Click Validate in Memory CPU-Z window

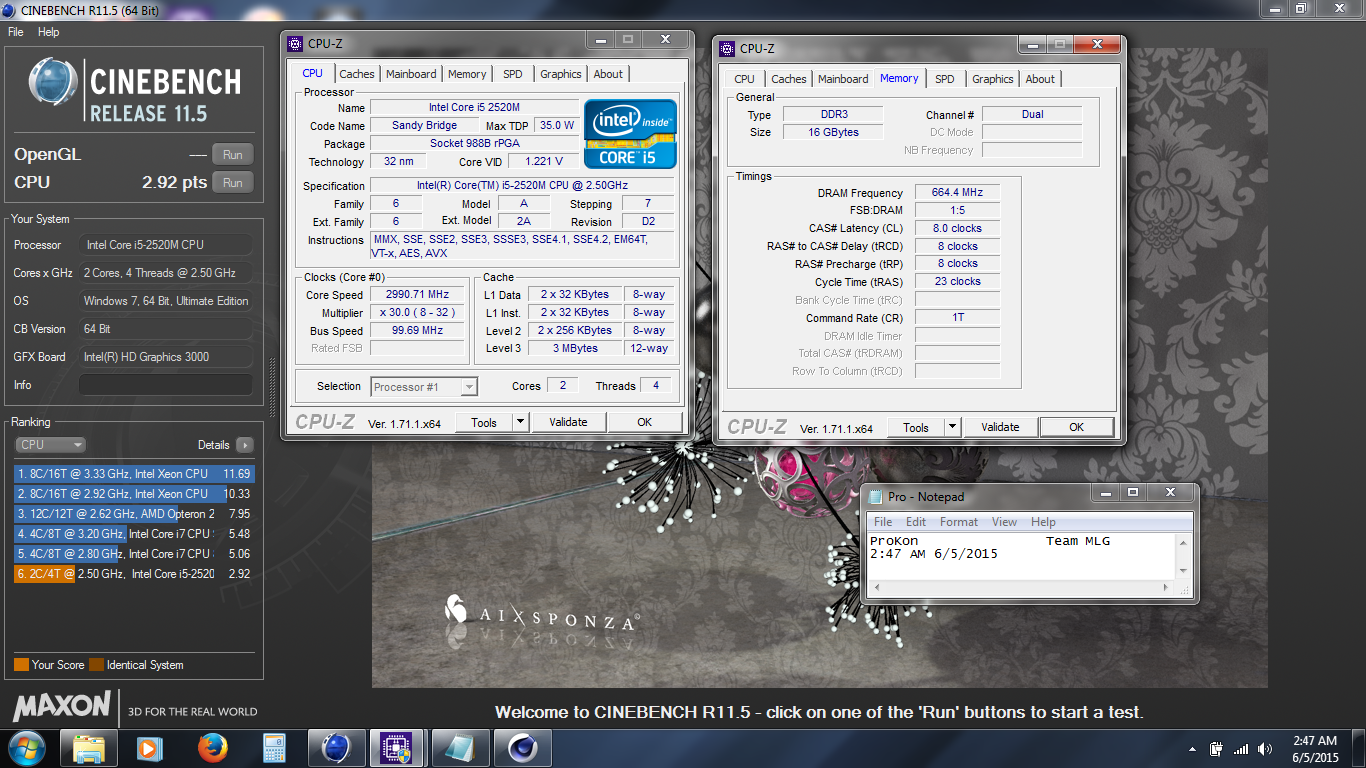click(1000, 427)
